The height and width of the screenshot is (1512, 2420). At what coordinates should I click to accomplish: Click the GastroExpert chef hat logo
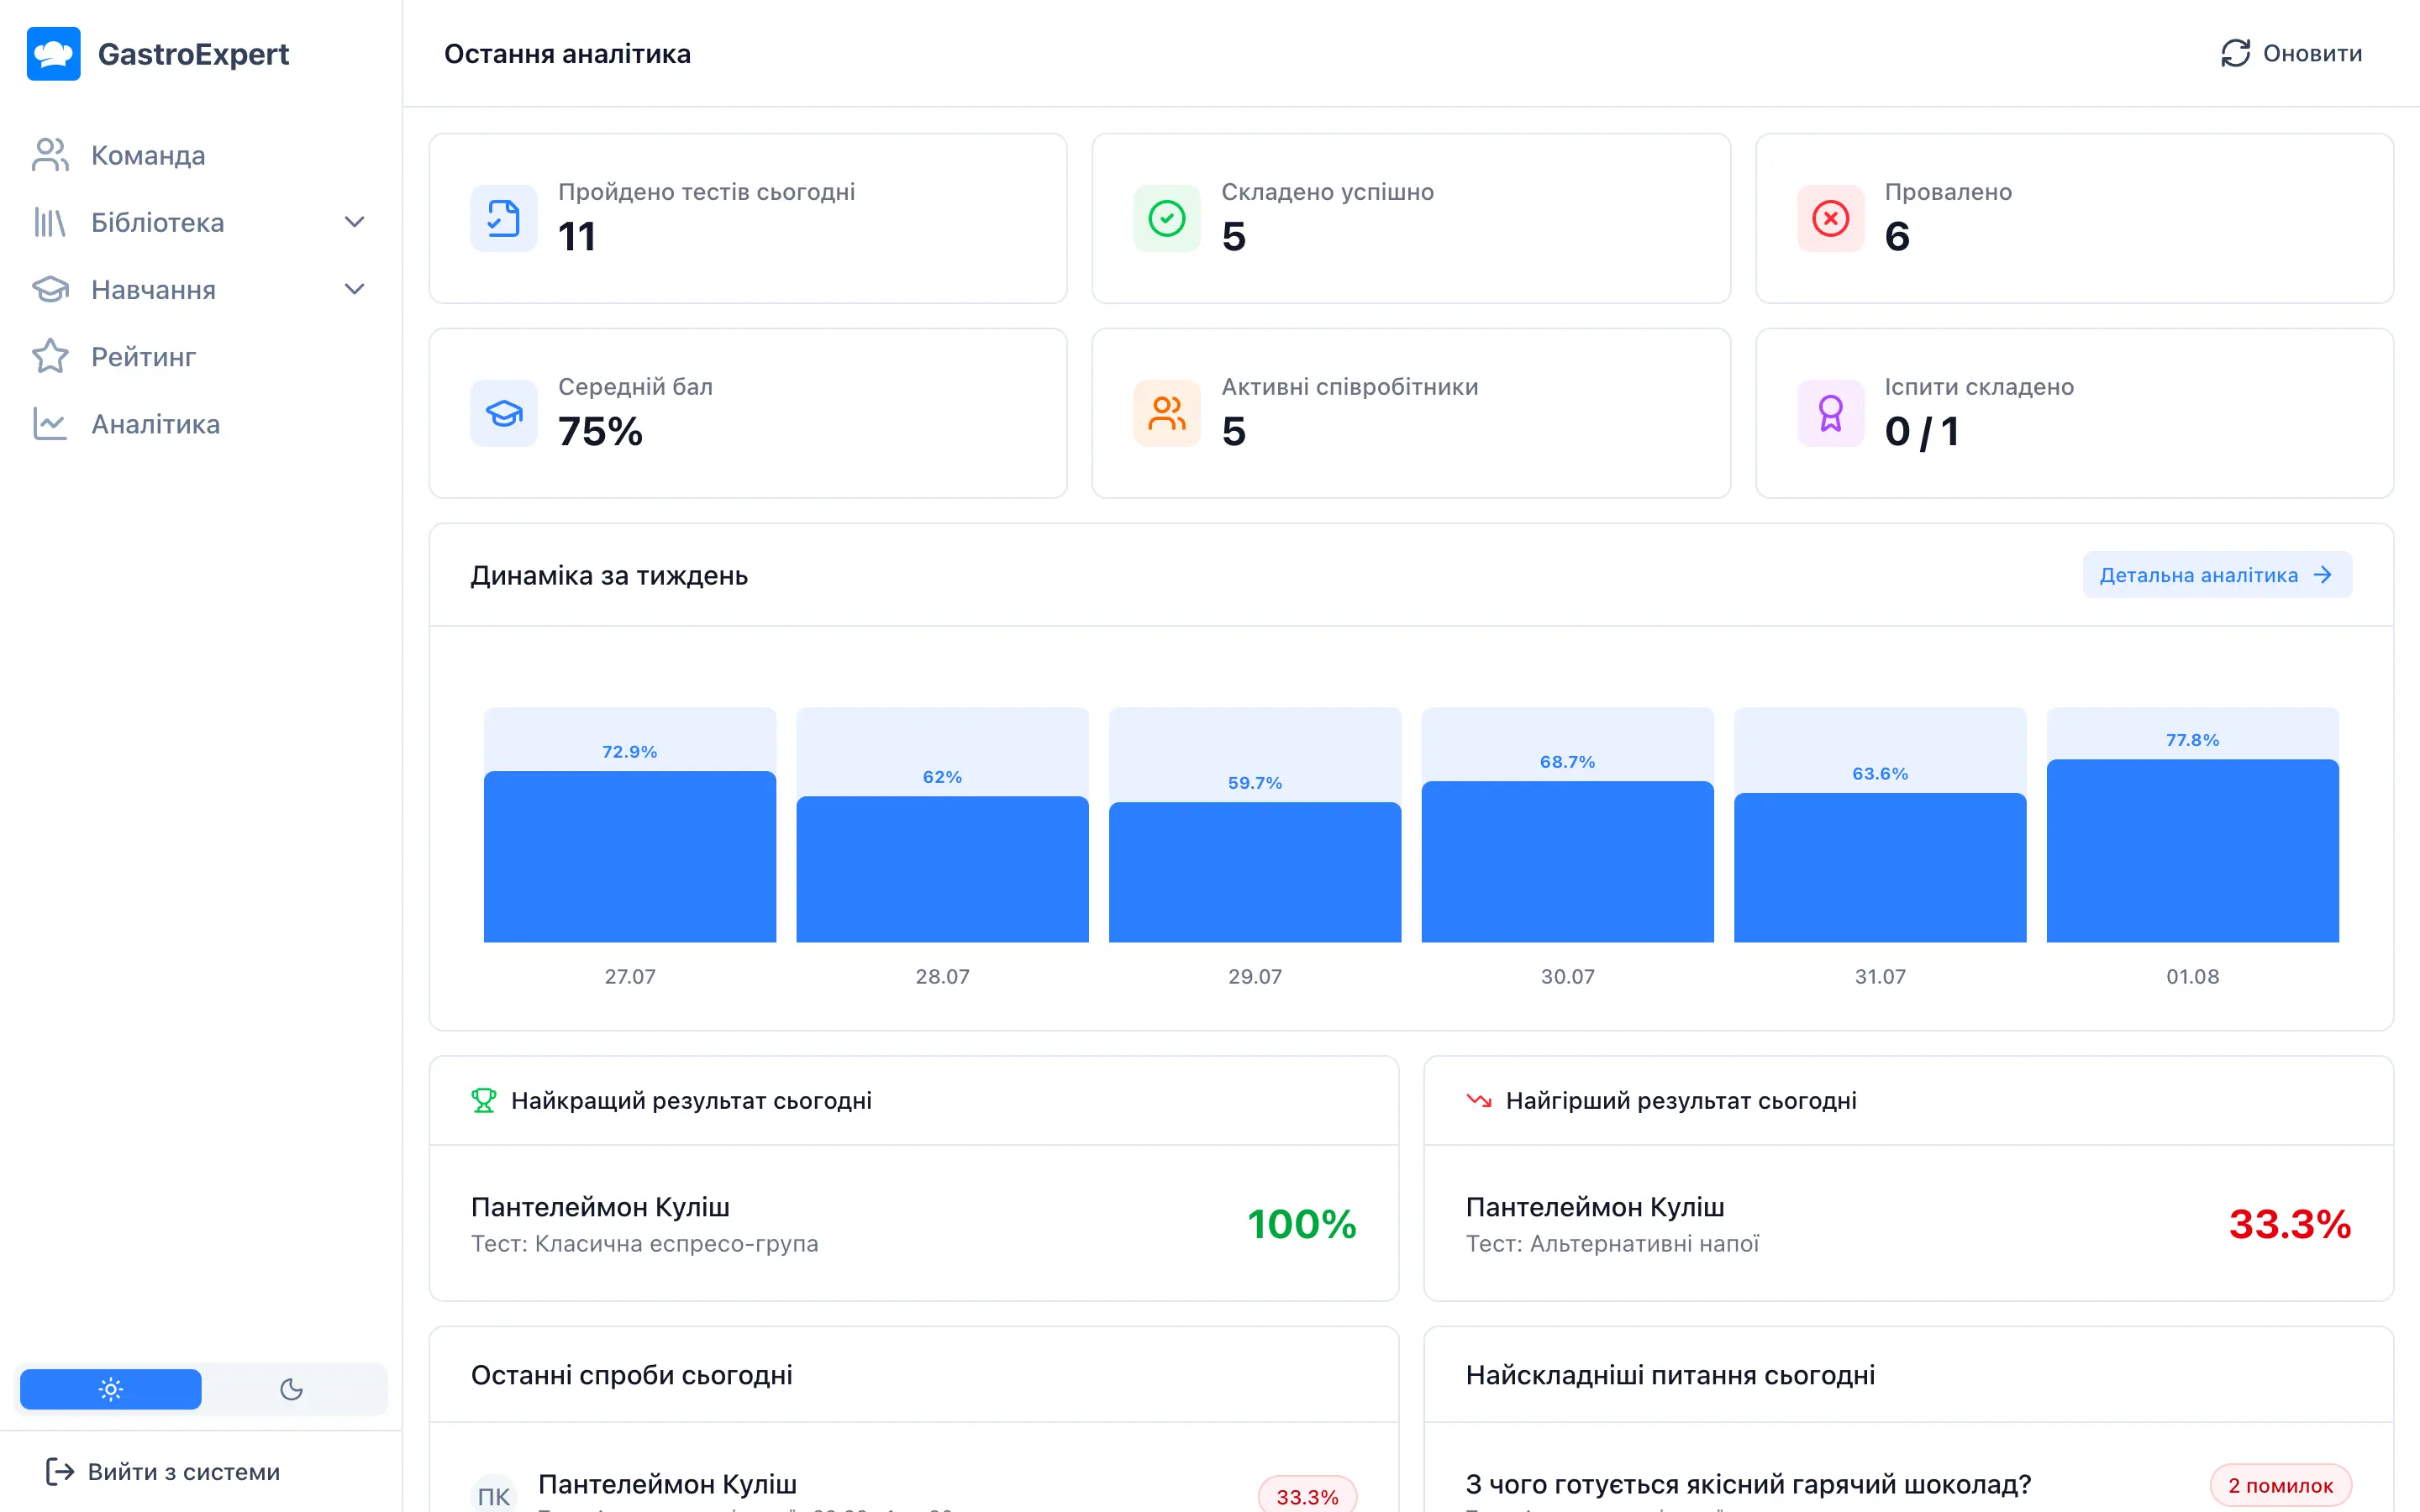[x=53, y=54]
